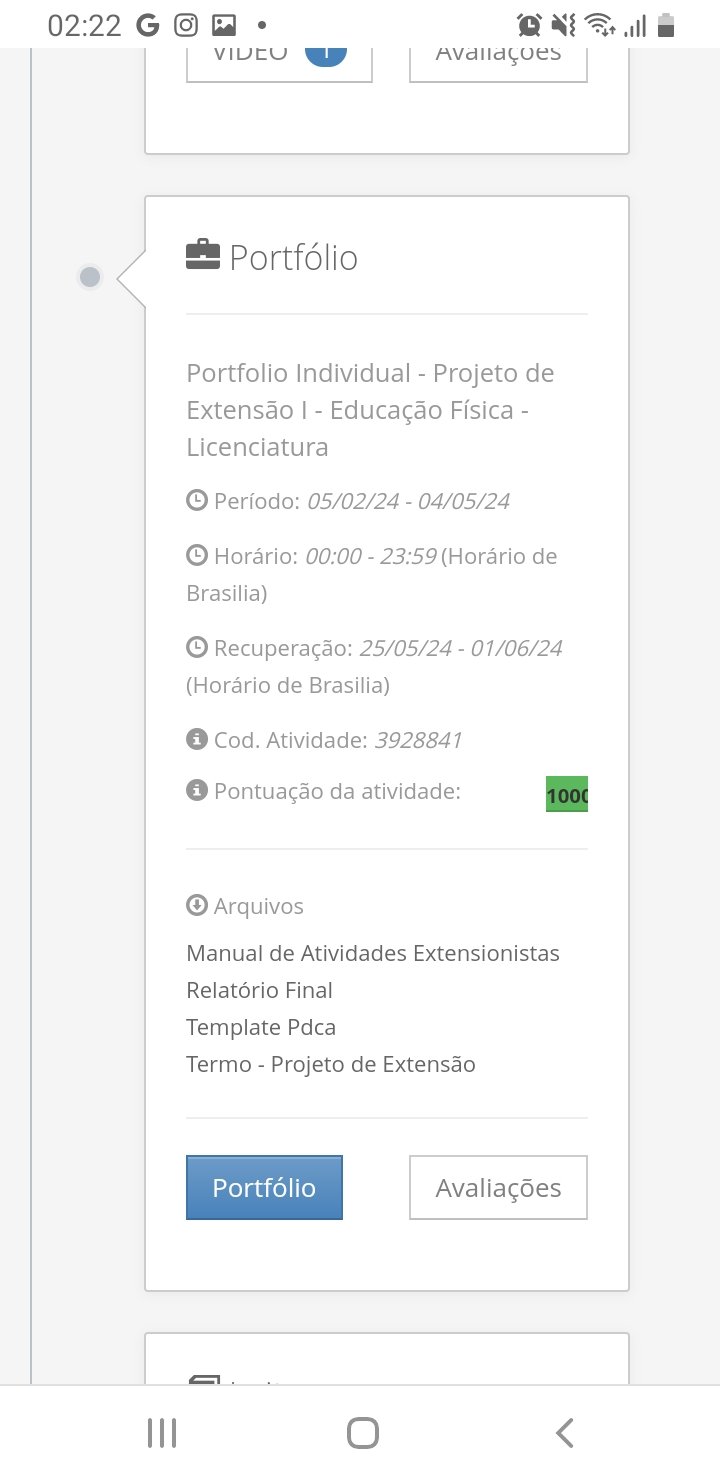720x1480 pixels.
Task: Tap the clock icon next to Horário
Action: tap(197, 555)
